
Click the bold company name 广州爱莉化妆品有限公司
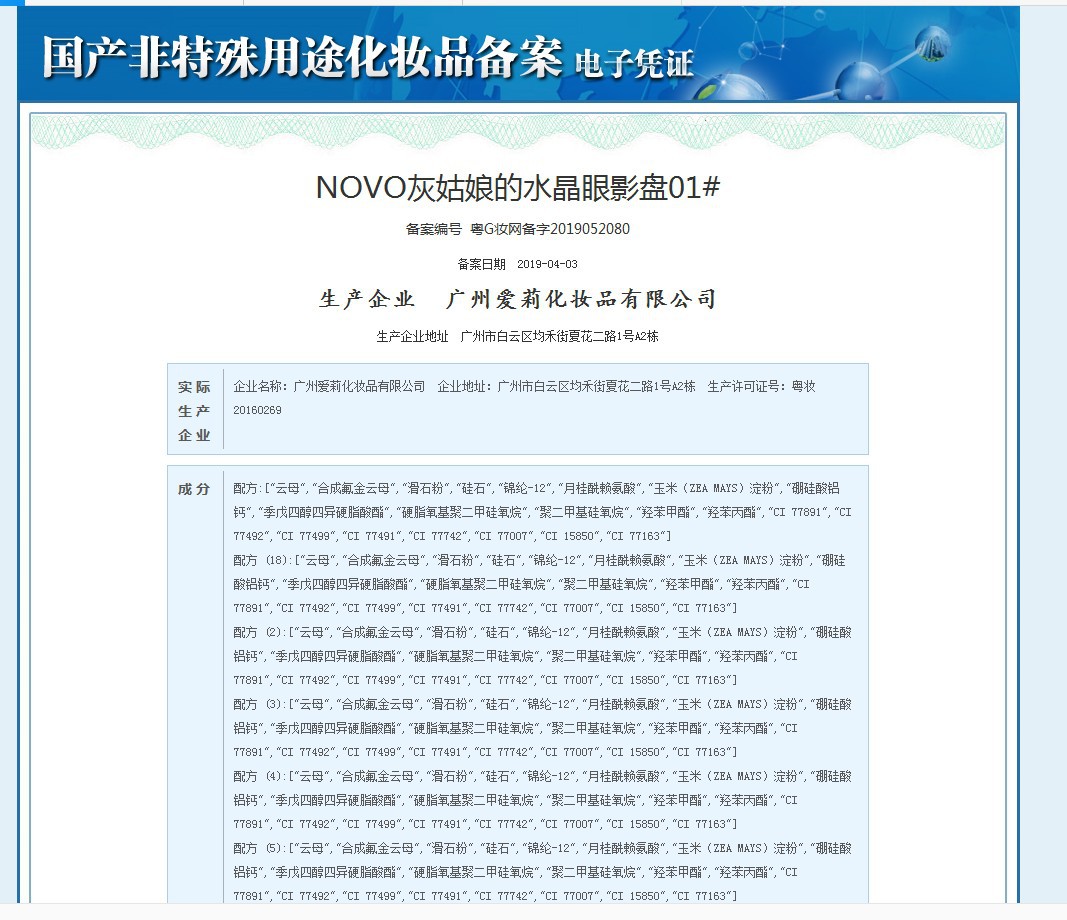pos(581,299)
